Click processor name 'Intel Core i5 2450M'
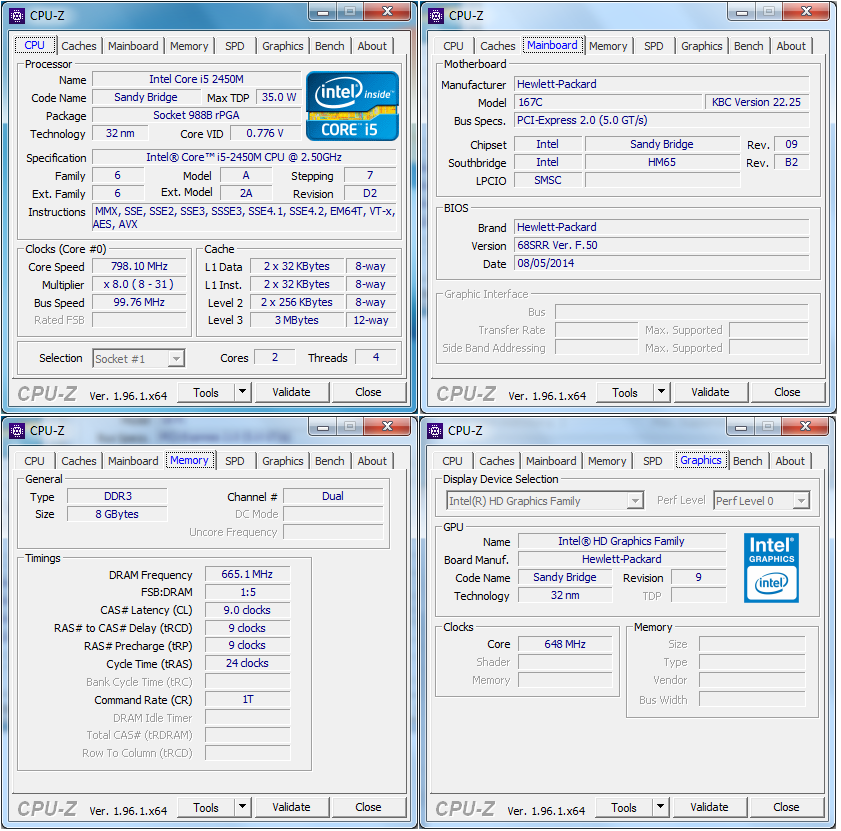The height and width of the screenshot is (831, 841). point(196,79)
